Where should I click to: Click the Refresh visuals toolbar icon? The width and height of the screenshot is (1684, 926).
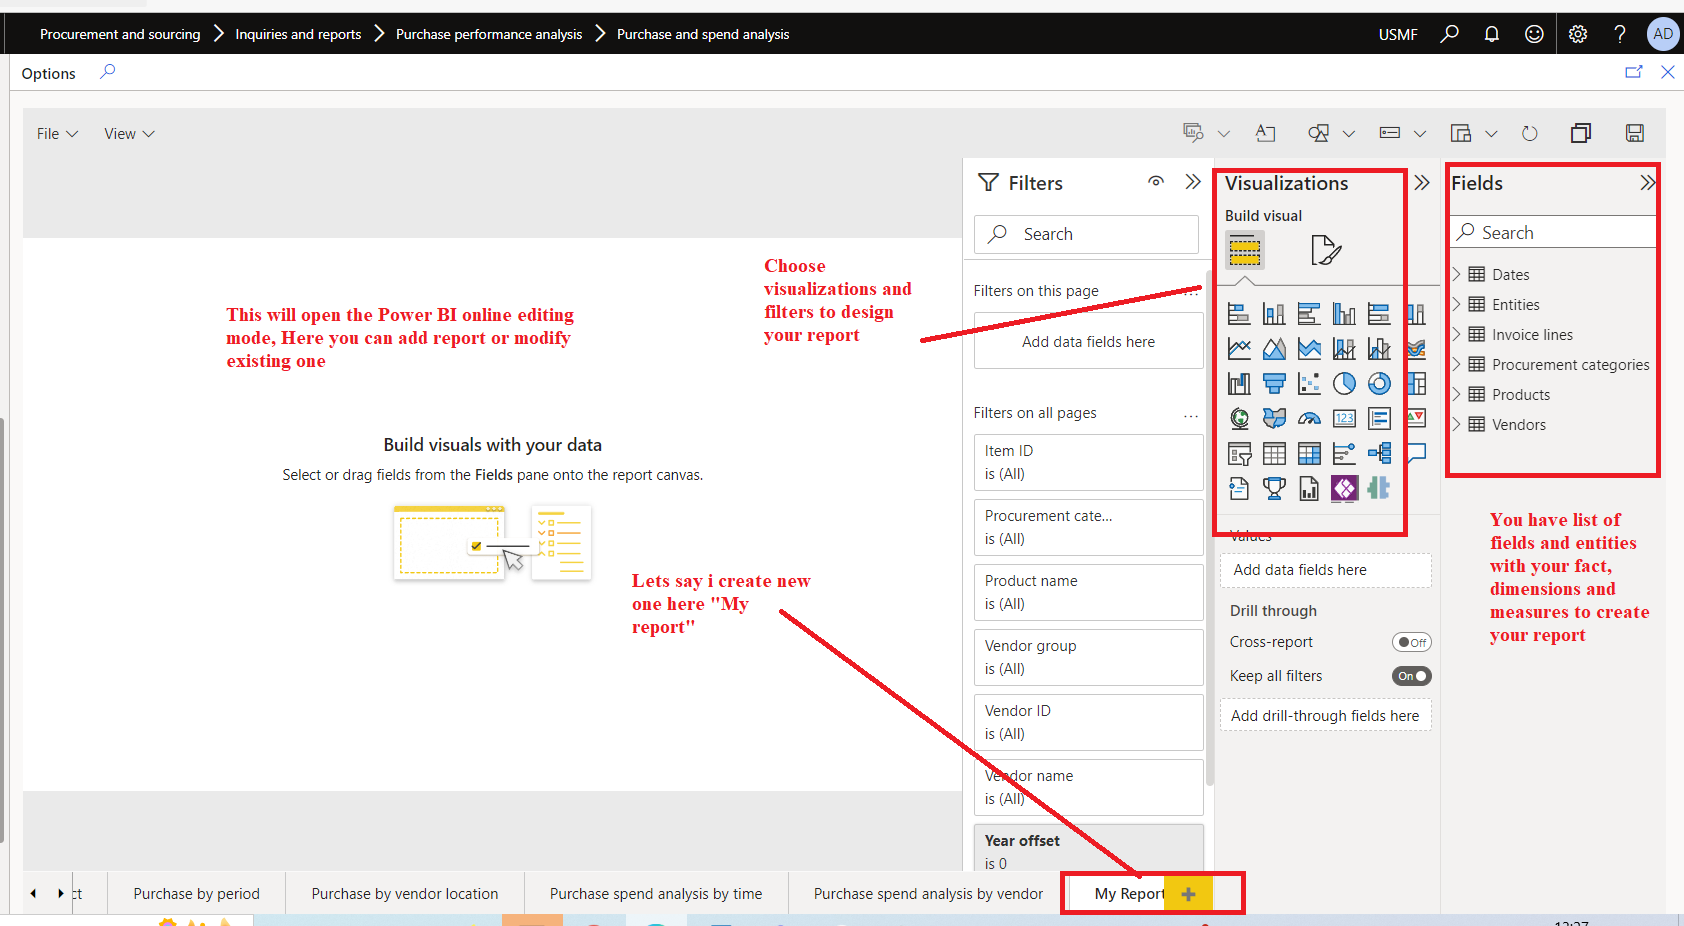click(x=1530, y=132)
